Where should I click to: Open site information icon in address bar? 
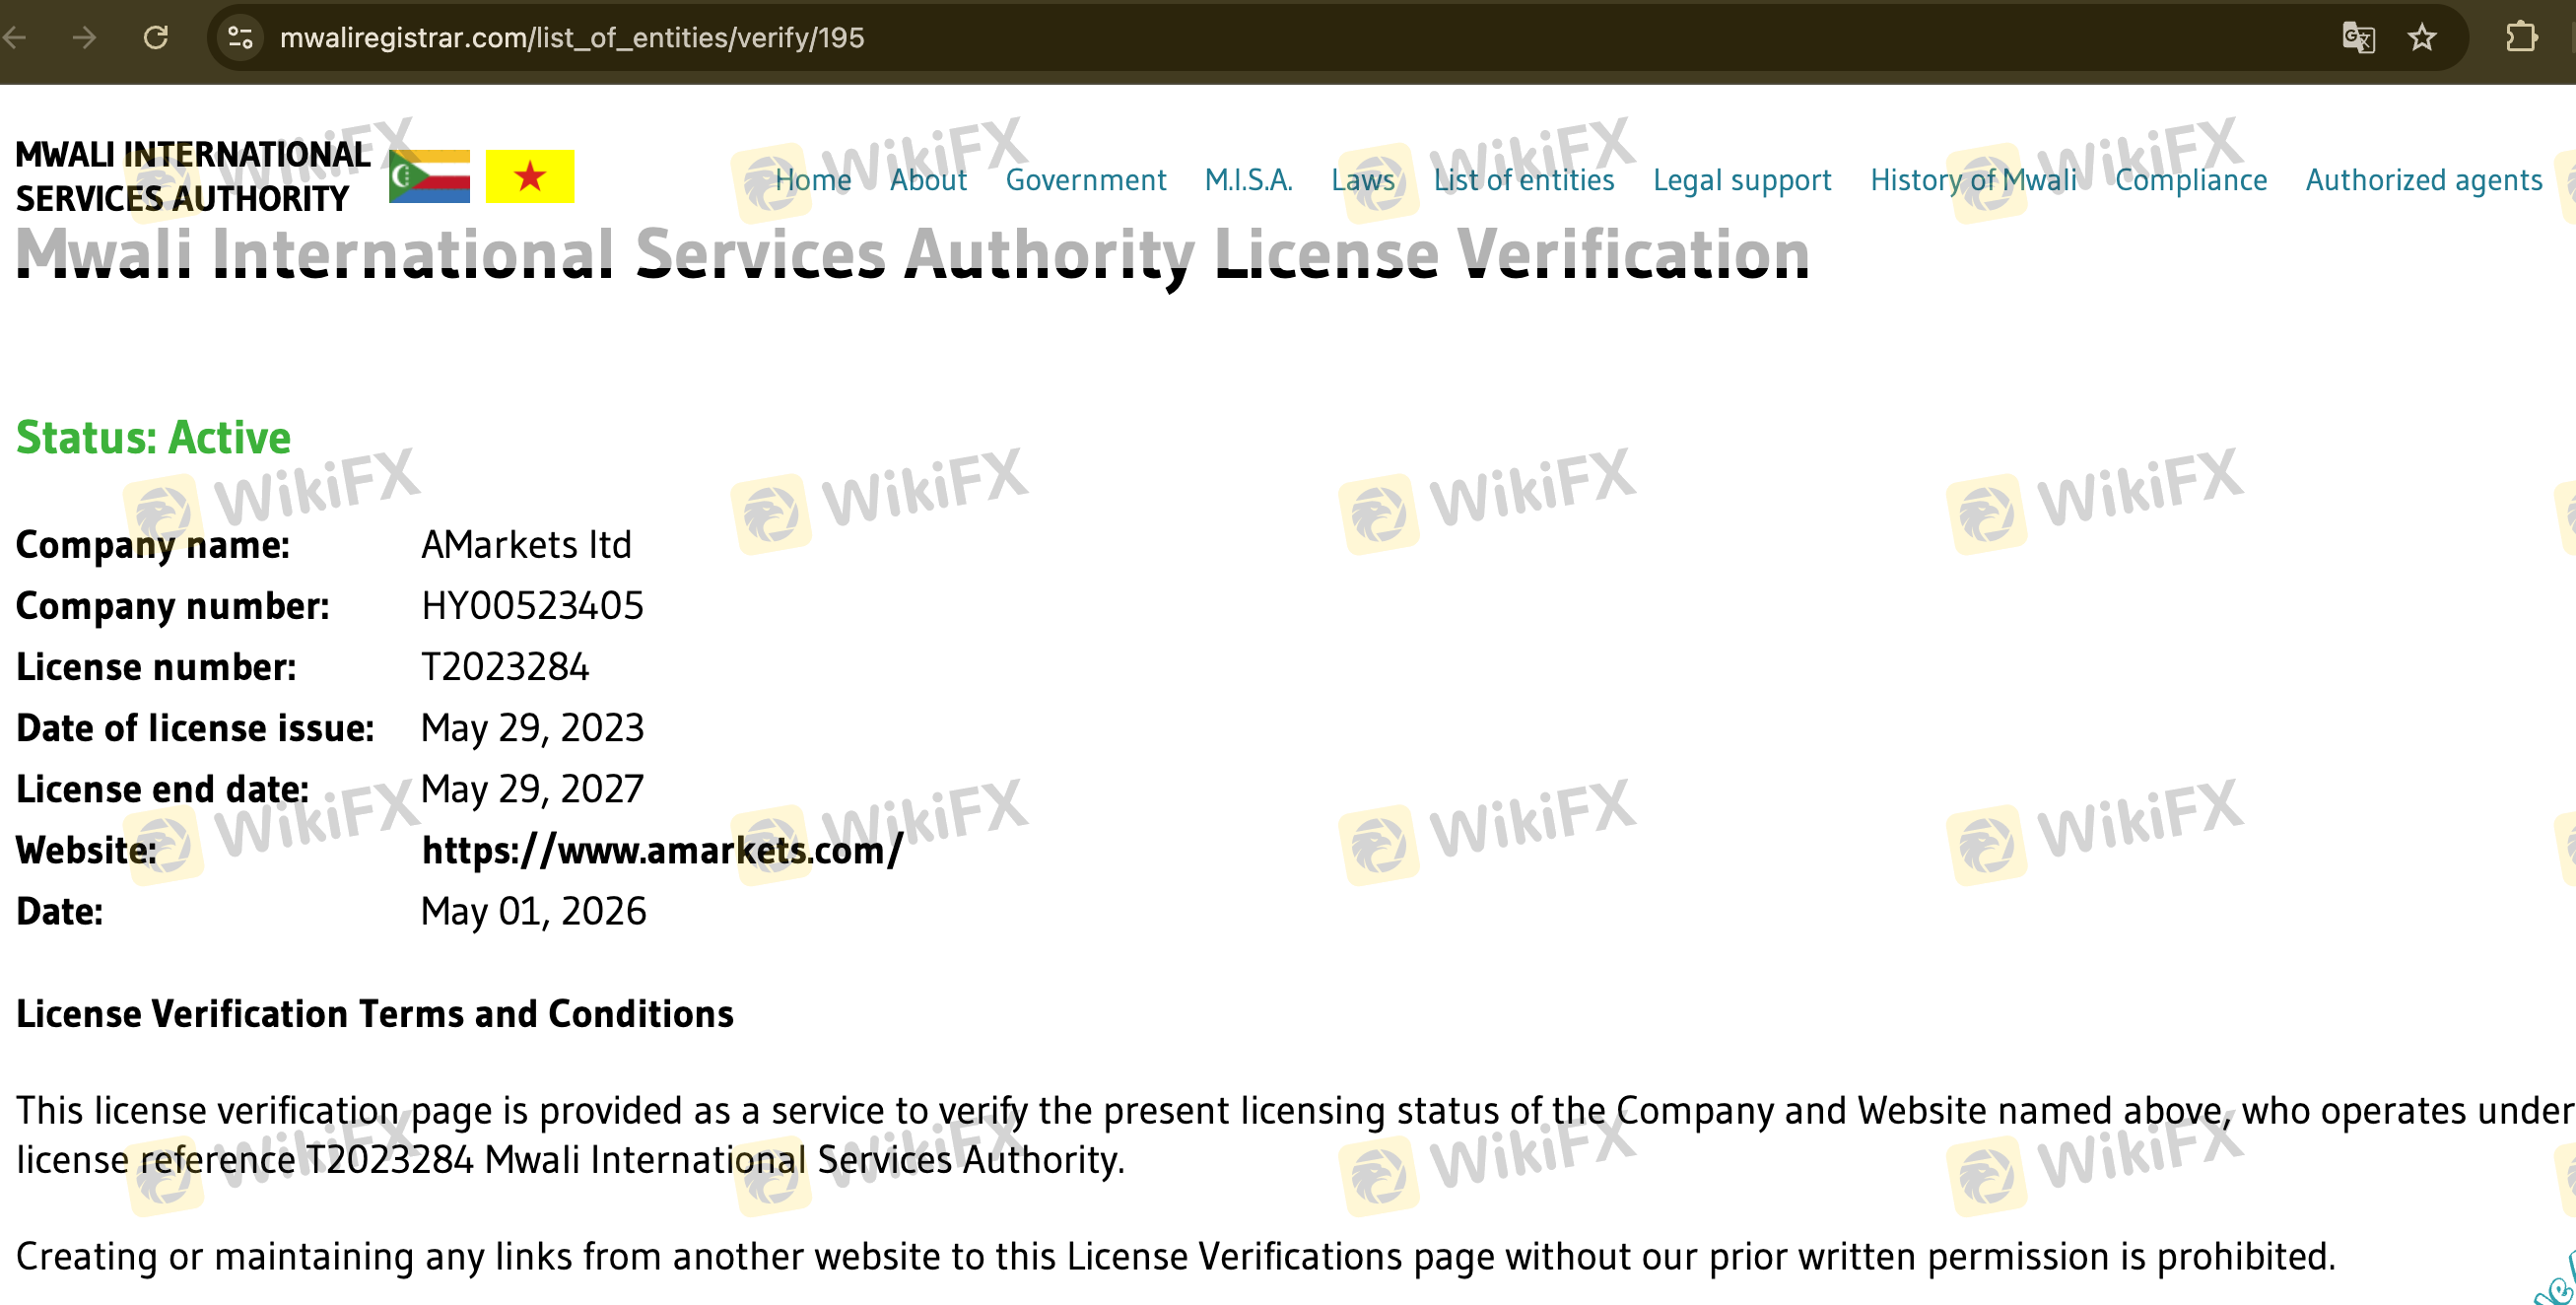pos(240,38)
